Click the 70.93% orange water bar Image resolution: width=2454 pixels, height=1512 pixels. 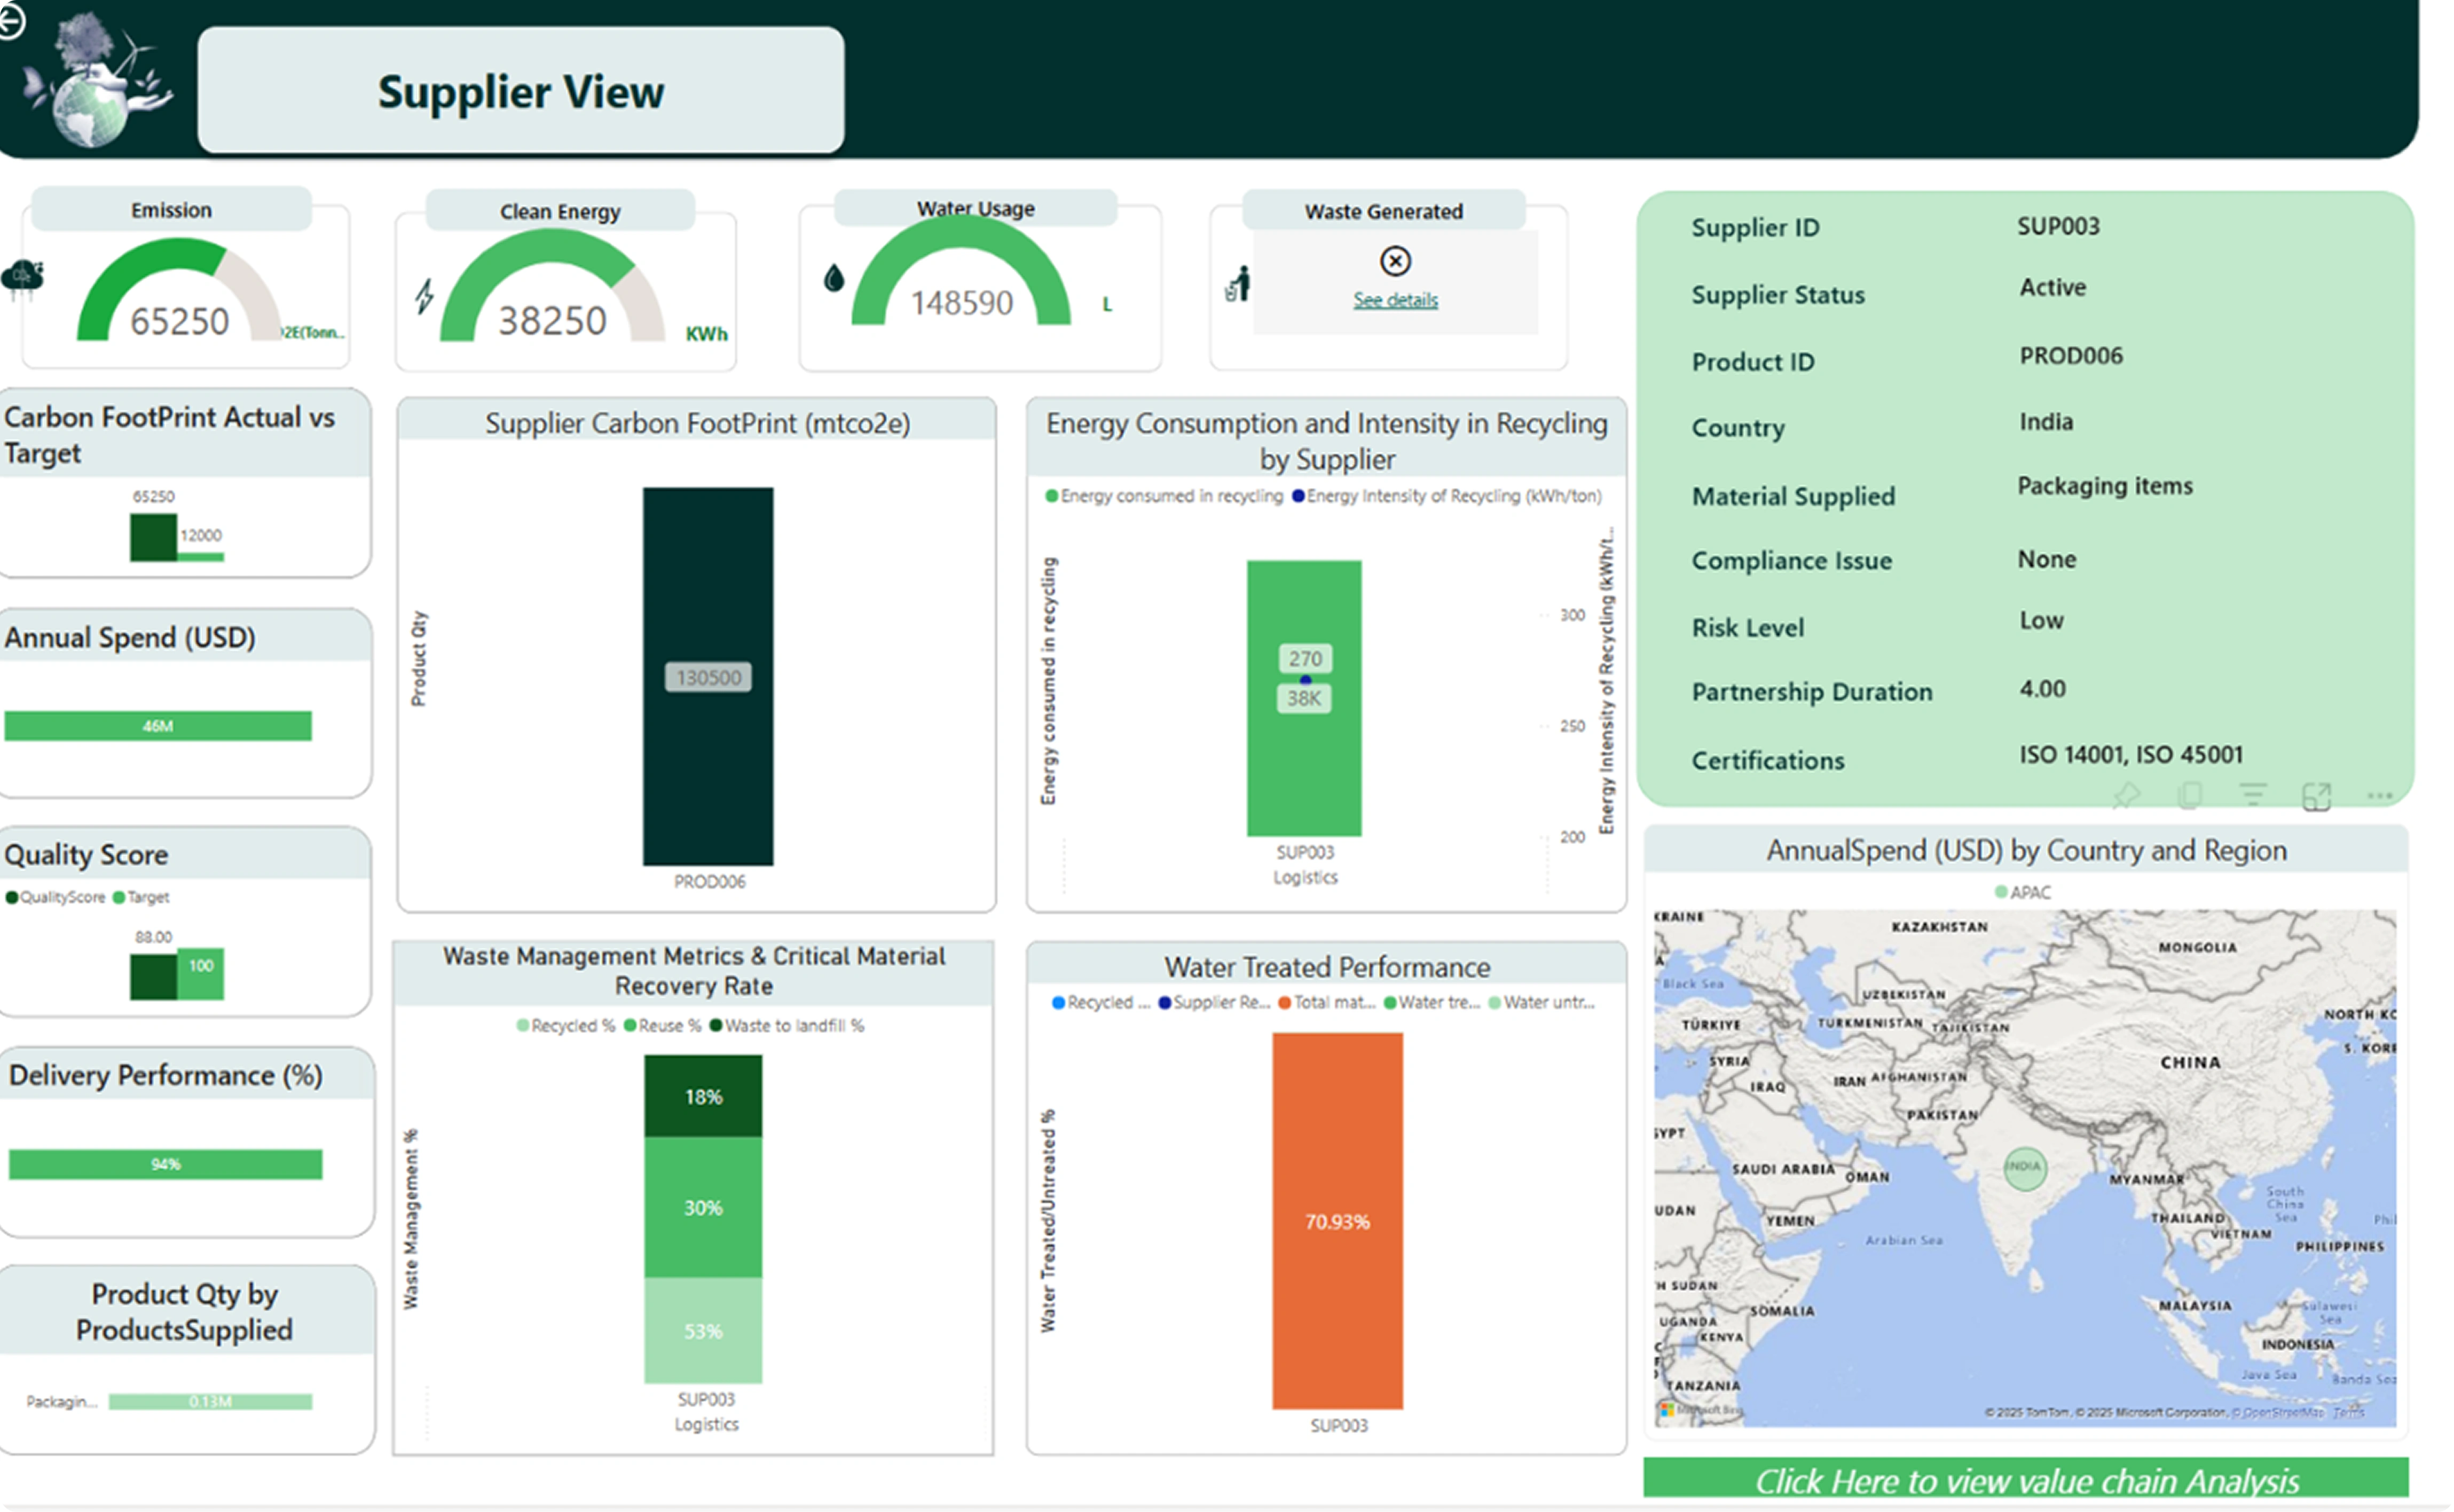click(x=1337, y=1221)
